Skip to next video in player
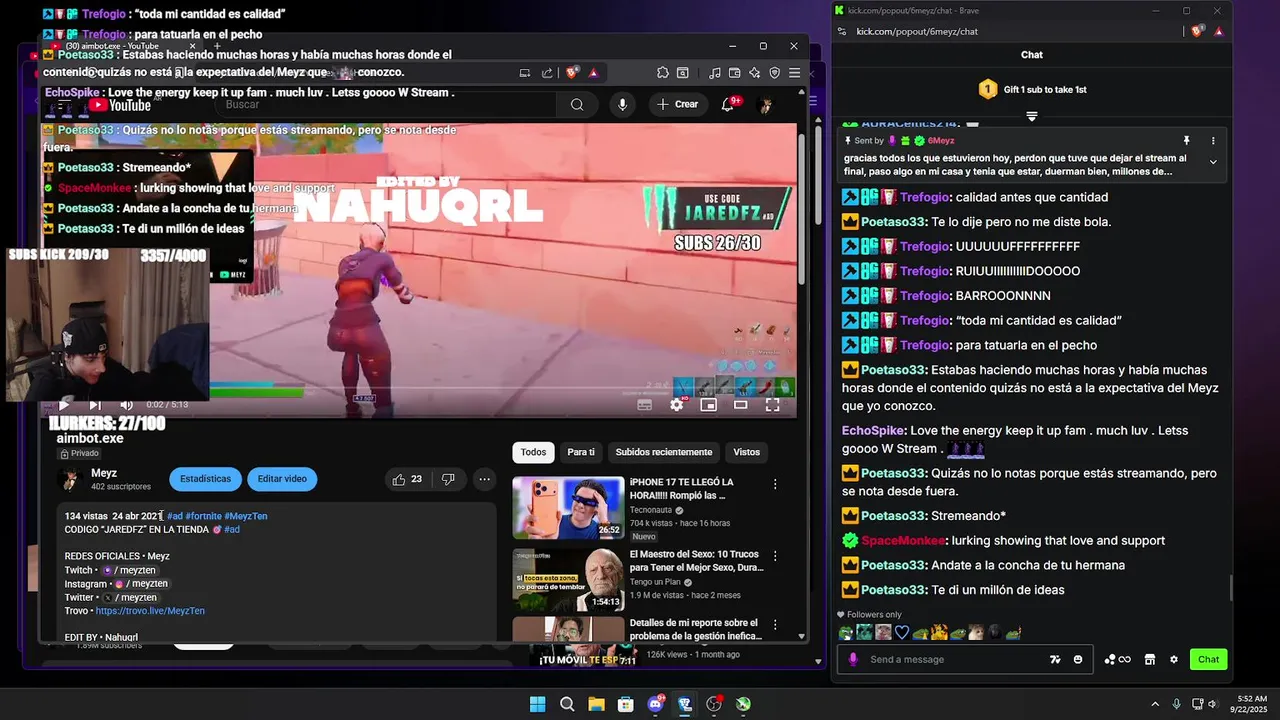The image size is (1280, 720). [x=95, y=405]
